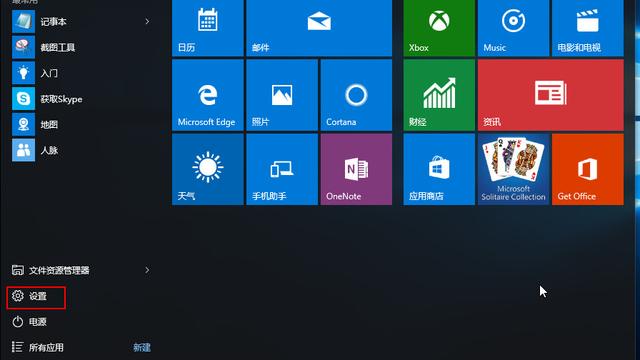
Task: Open the 电影和电视 tile
Action: point(588,28)
